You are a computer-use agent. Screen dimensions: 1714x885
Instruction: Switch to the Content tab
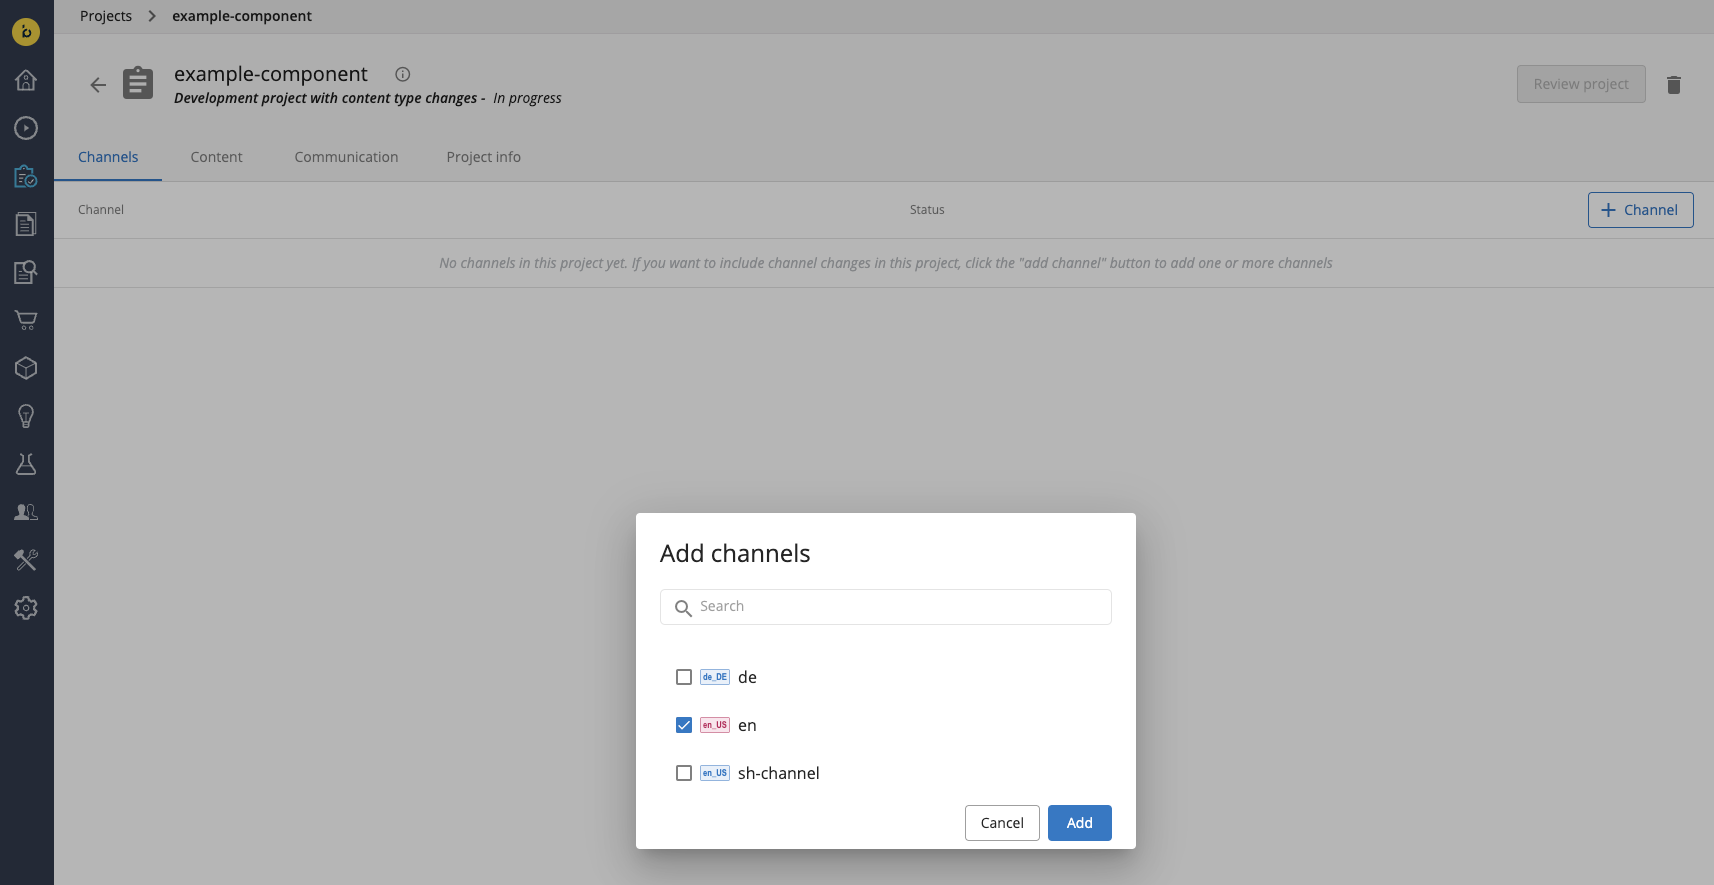tap(217, 157)
